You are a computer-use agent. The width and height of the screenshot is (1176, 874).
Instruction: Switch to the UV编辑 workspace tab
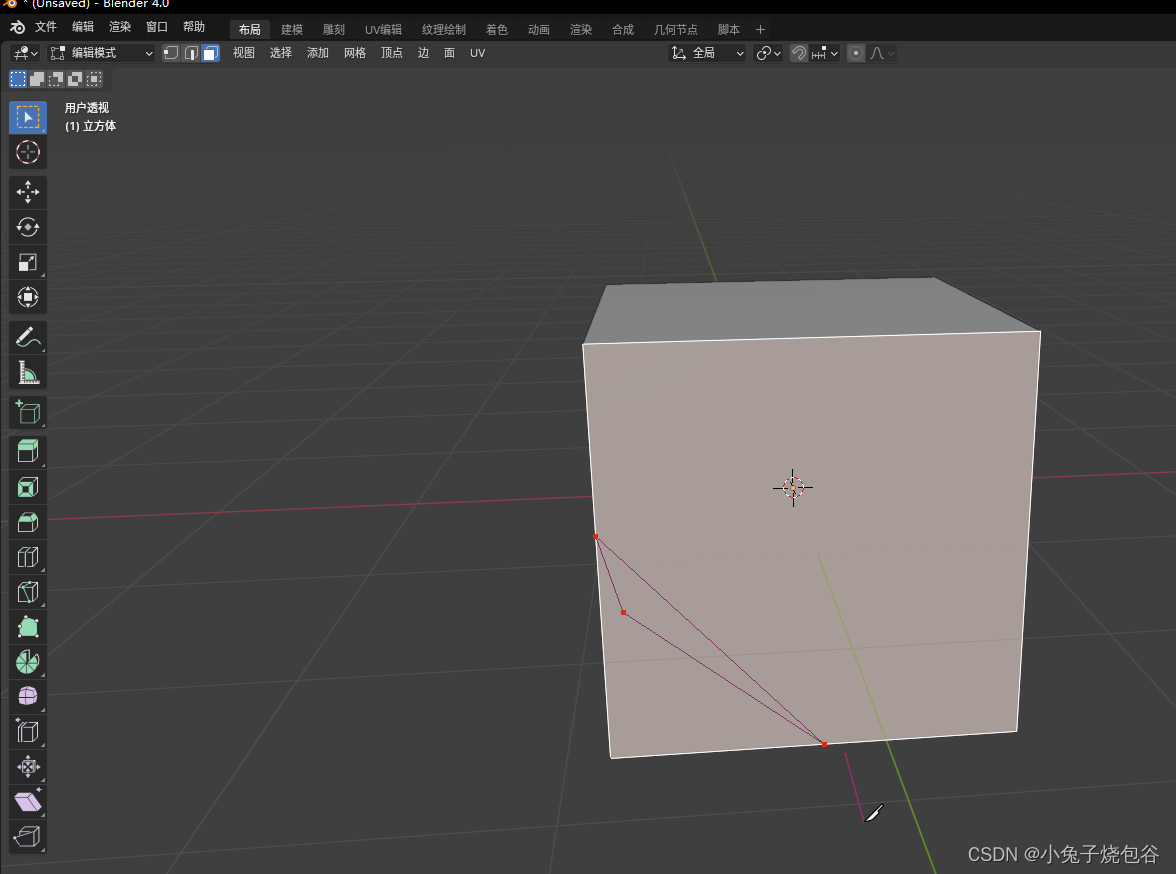383,30
